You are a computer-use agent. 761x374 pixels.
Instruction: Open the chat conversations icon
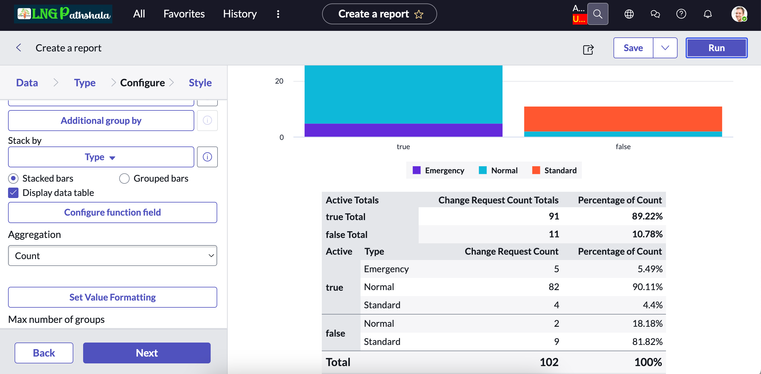point(655,14)
